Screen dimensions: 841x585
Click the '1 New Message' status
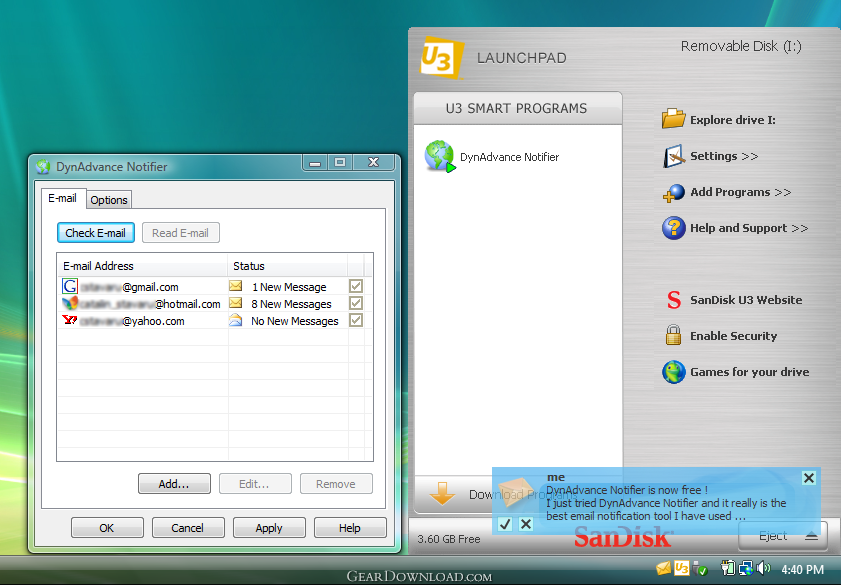click(289, 287)
